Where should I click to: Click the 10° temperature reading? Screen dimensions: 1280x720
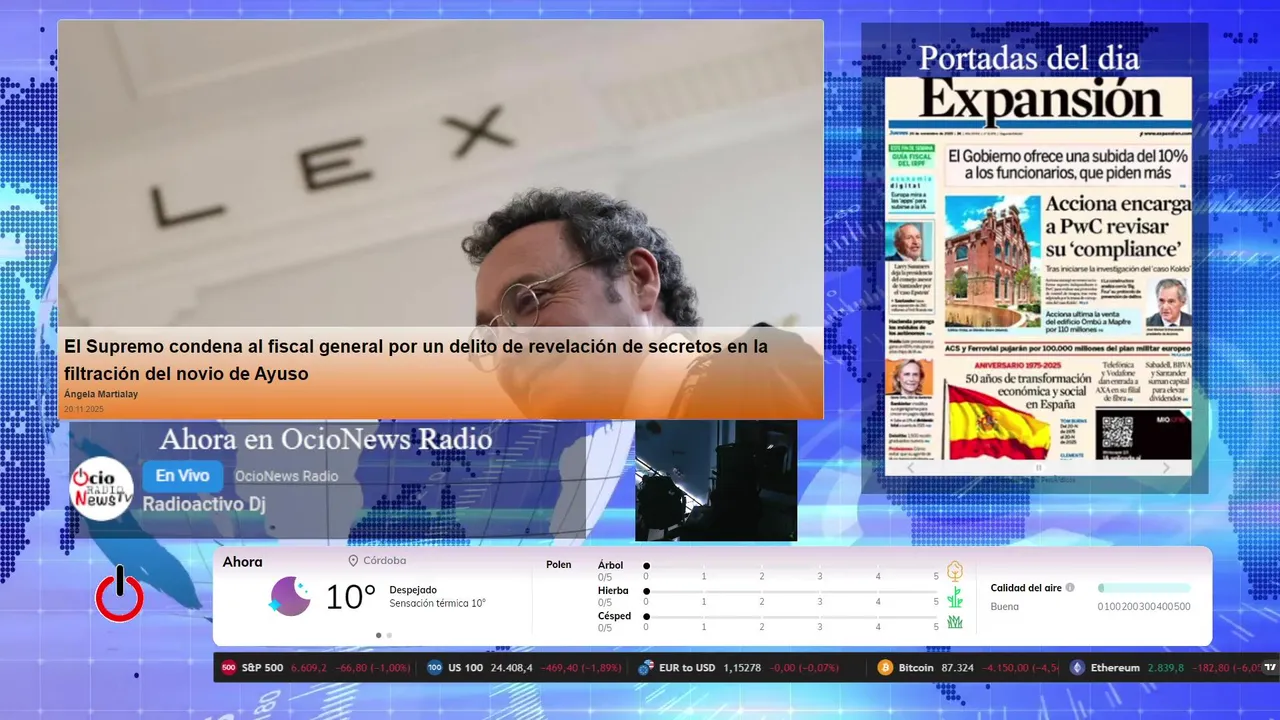pos(350,597)
